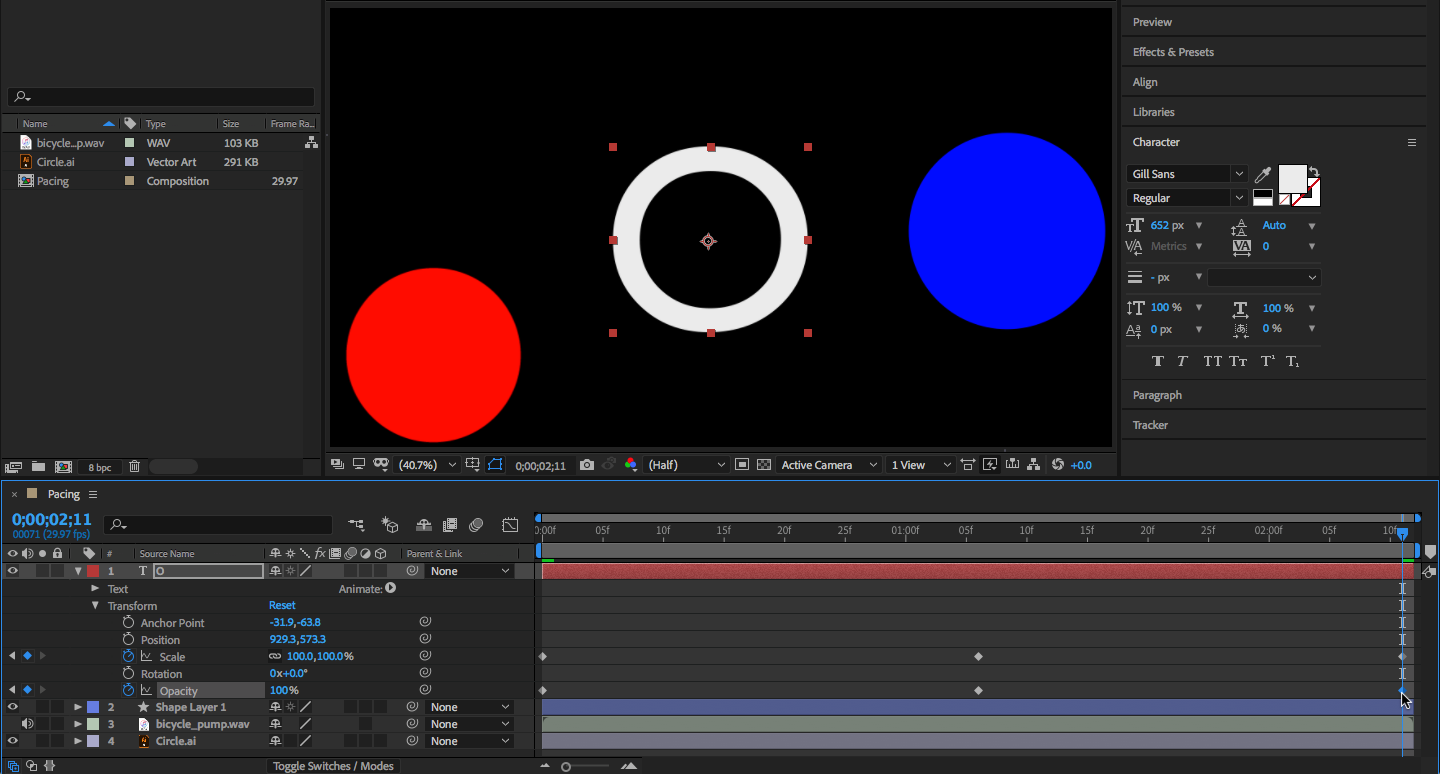Delete selected project item with trash icon

(x=134, y=467)
